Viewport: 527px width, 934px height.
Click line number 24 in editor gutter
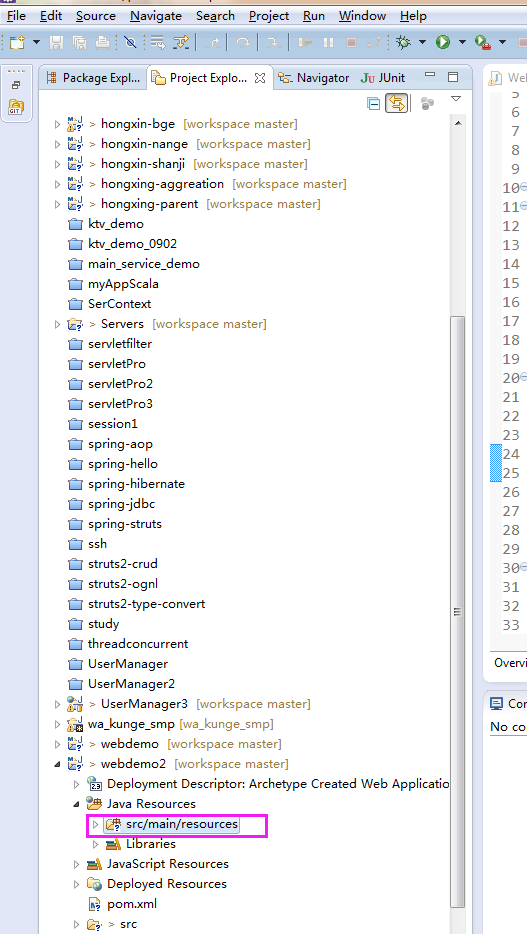coord(512,454)
